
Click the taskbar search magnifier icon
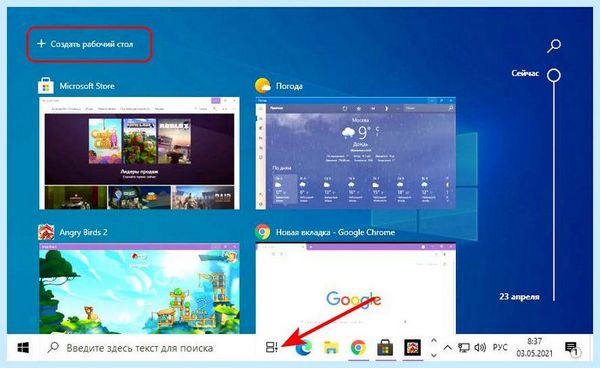point(53,347)
